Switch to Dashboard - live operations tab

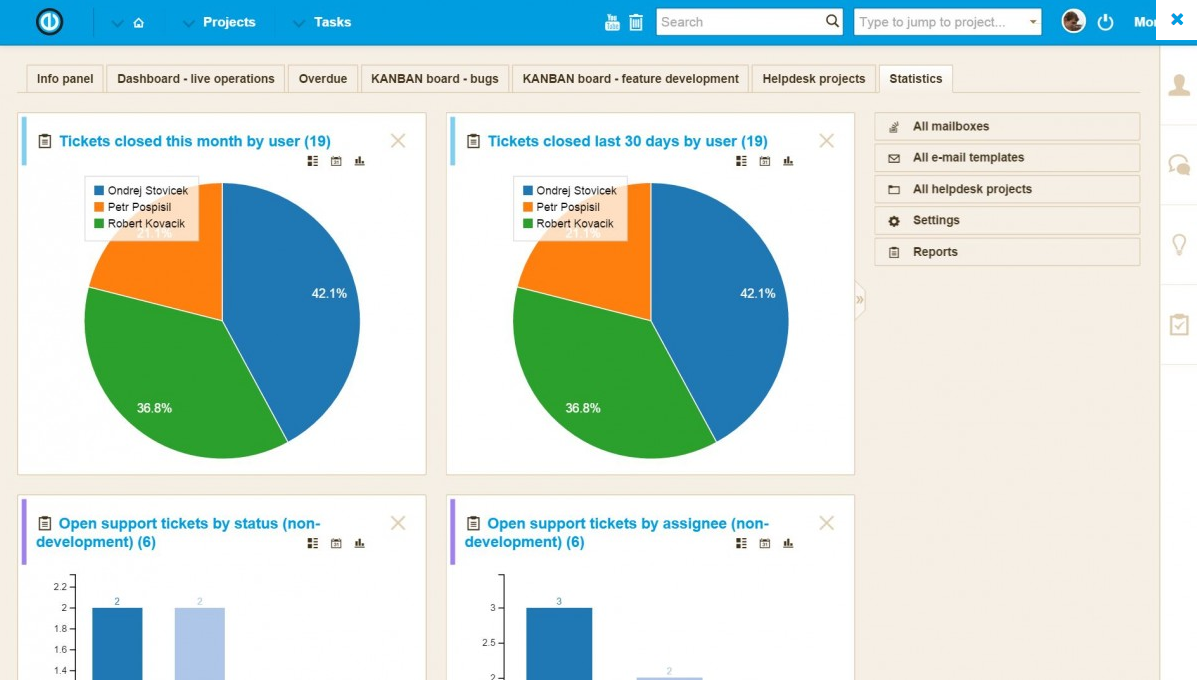coord(195,79)
